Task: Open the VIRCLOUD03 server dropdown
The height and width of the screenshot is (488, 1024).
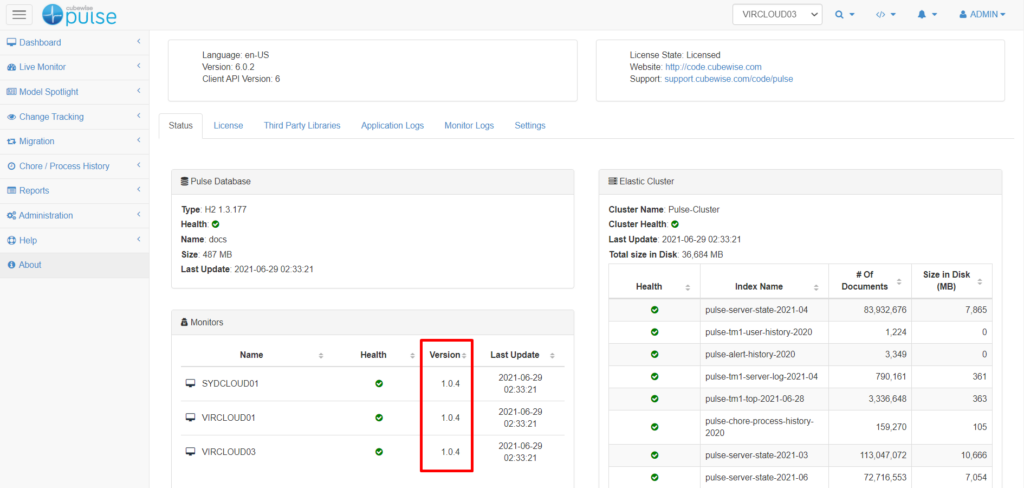Action: [776, 15]
